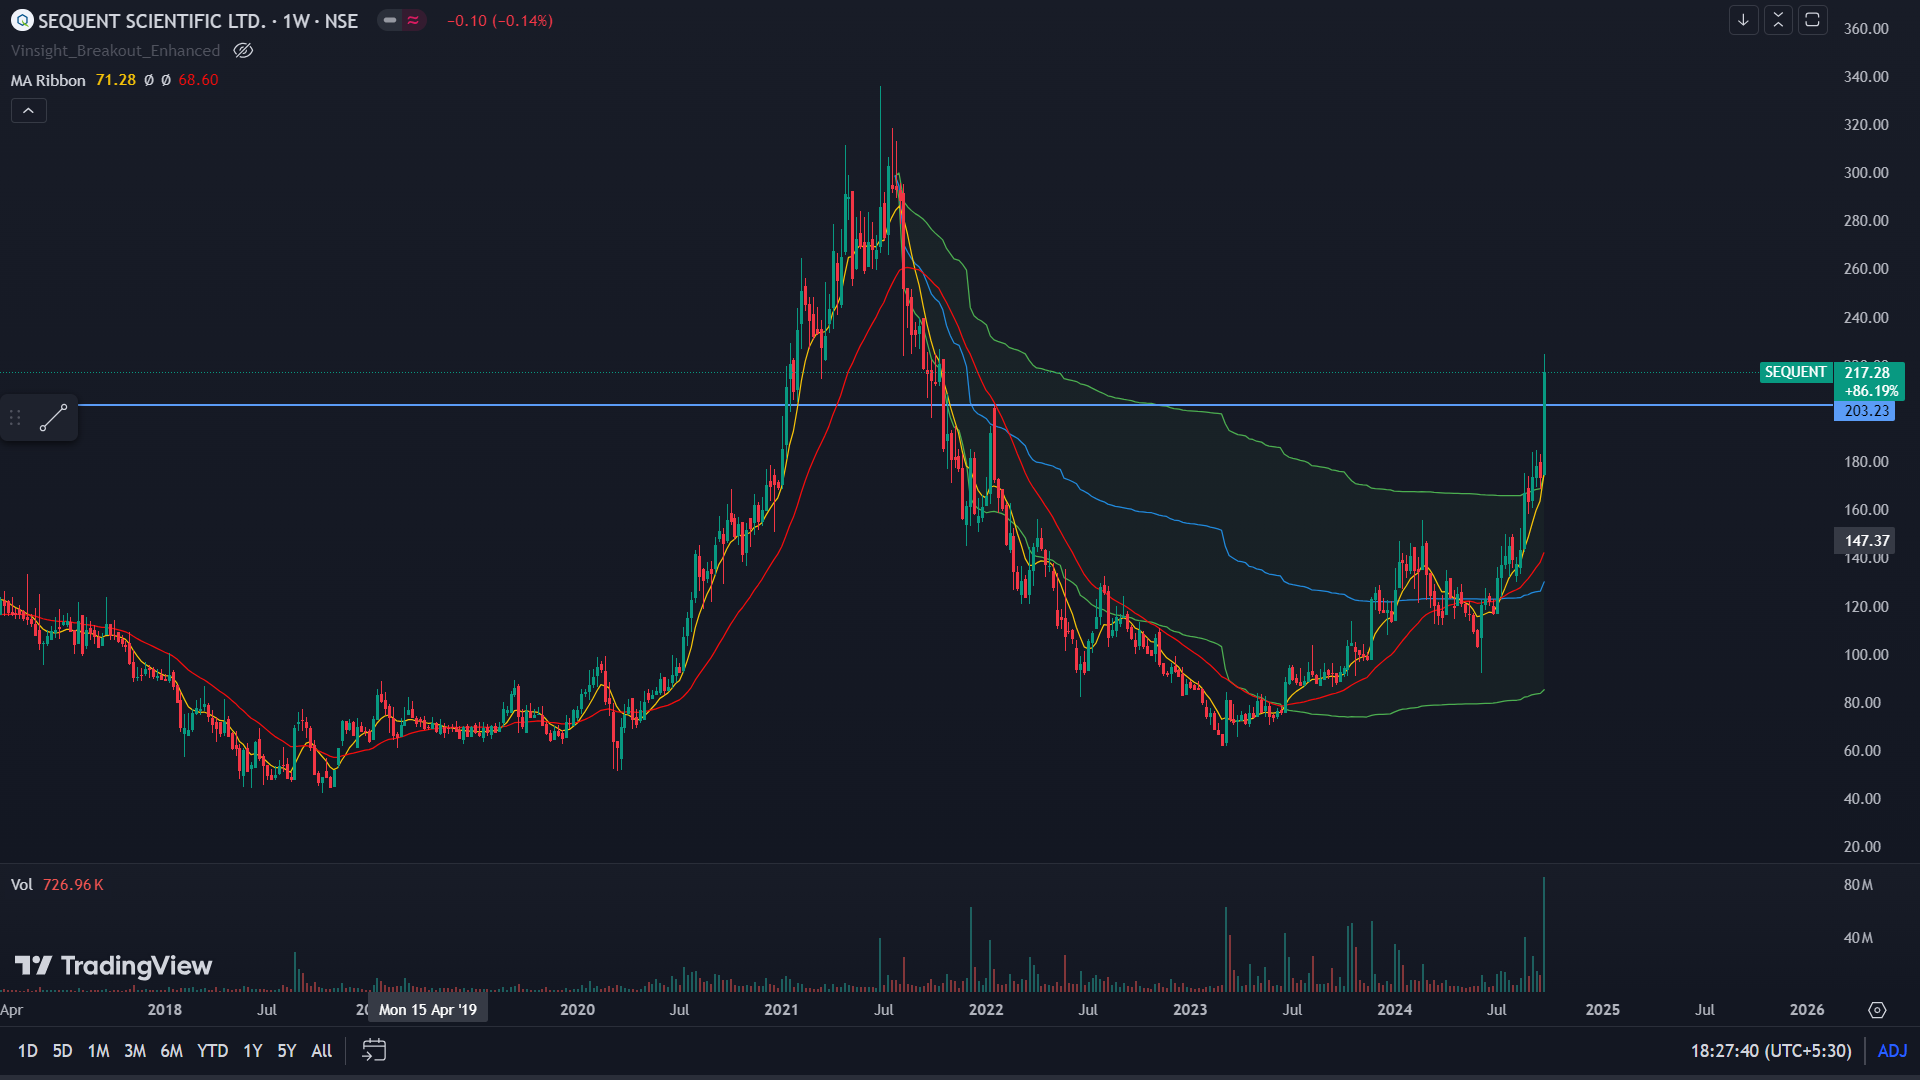Click the pink approximate-equal symbol status icon
Screen dimensions: 1920x1080
tap(413, 20)
